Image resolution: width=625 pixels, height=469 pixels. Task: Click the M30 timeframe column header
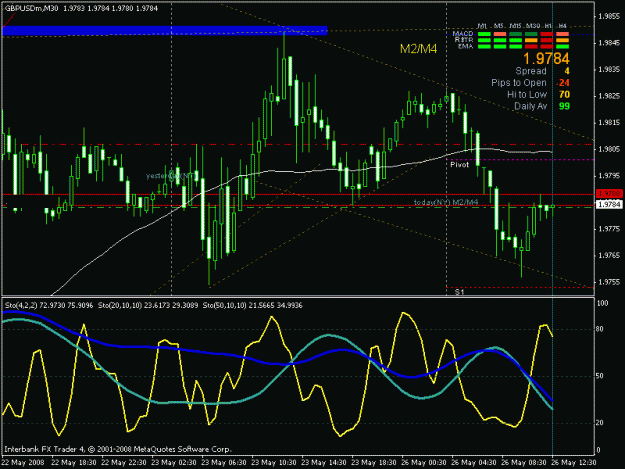[533, 26]
